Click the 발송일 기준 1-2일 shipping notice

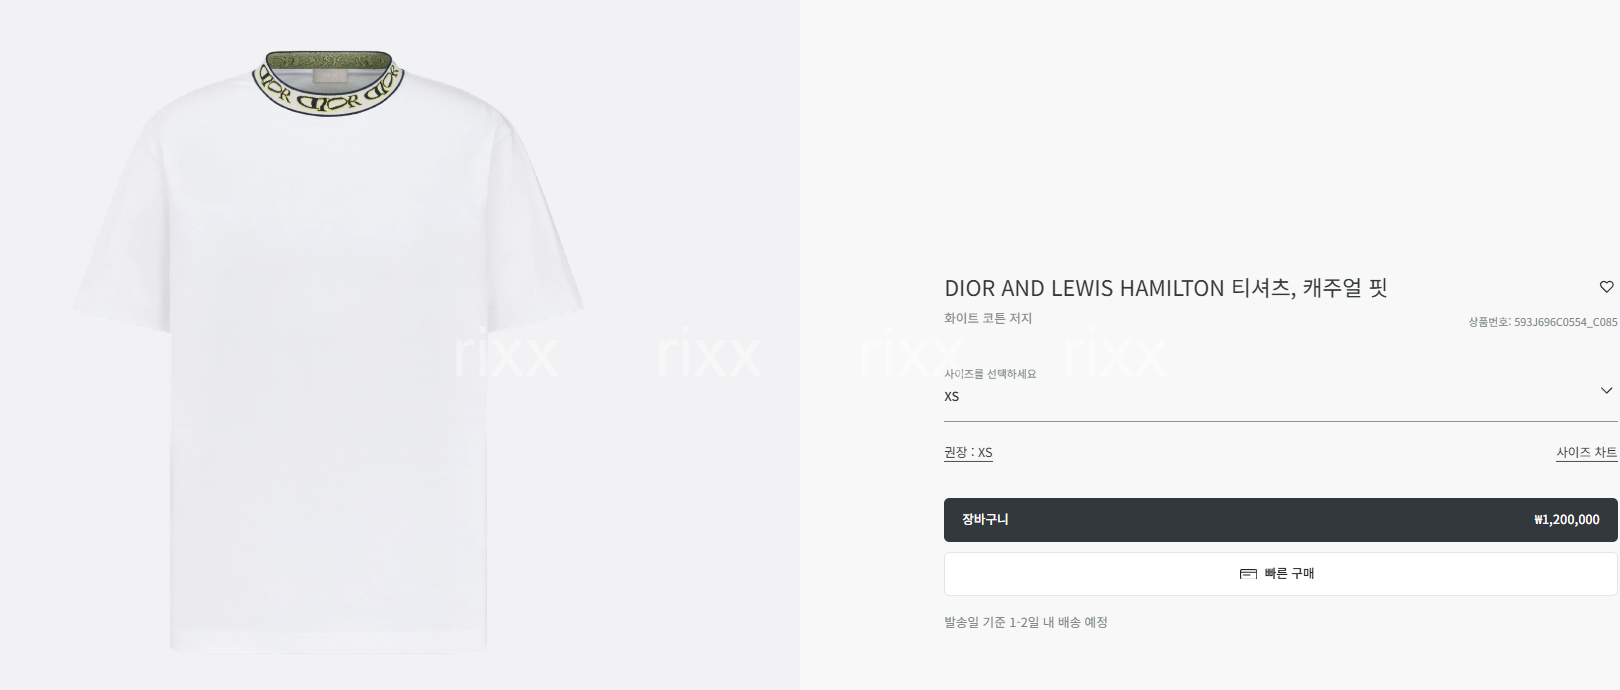[x=1026, y=622]
